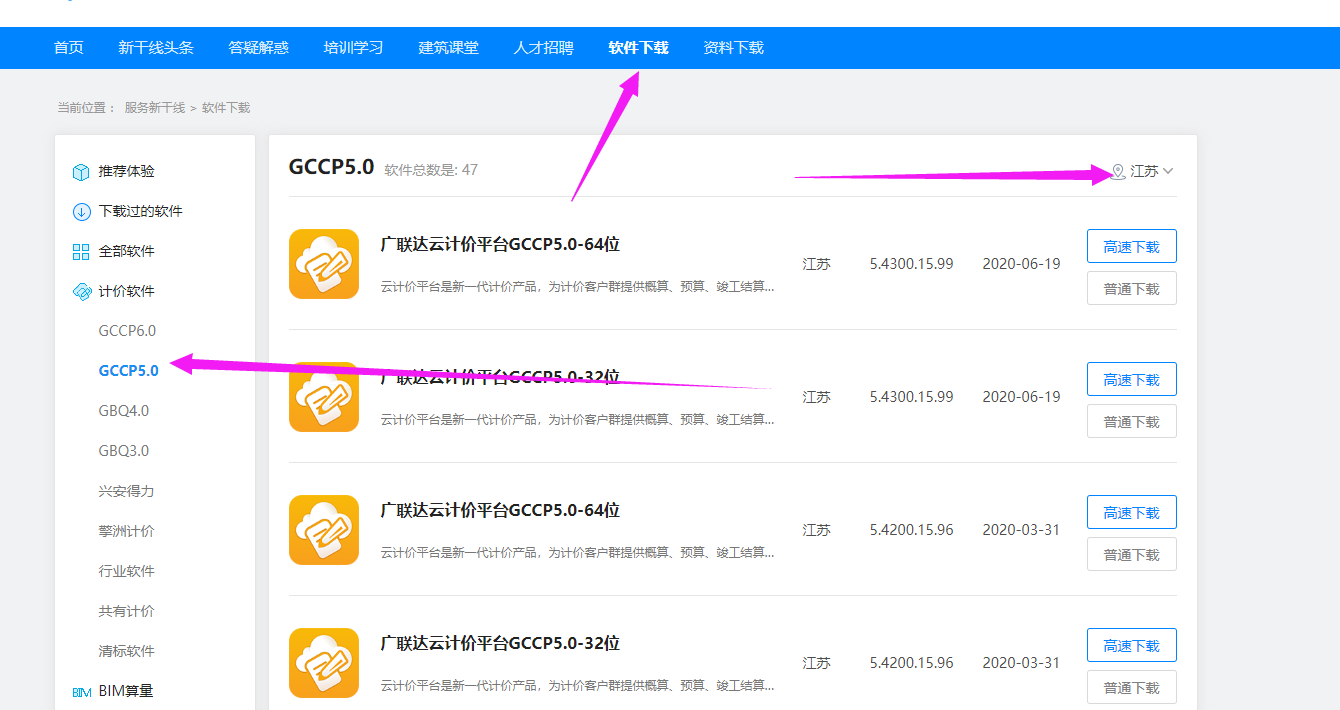
Task: Click the 2020-03-31 date in the fourth row
Action: coord(1021,663)
